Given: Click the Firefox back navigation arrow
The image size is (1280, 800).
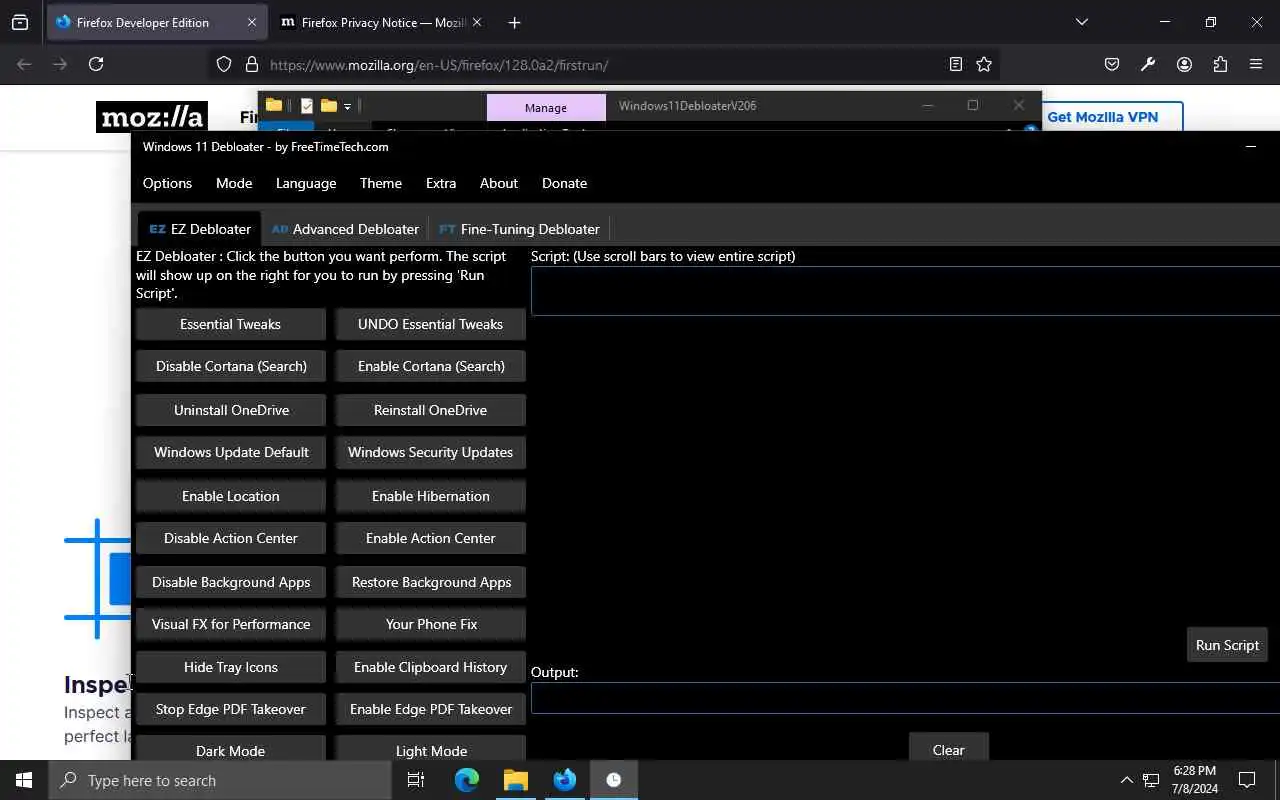Looking at the screenshot, I should coord(24,64).
